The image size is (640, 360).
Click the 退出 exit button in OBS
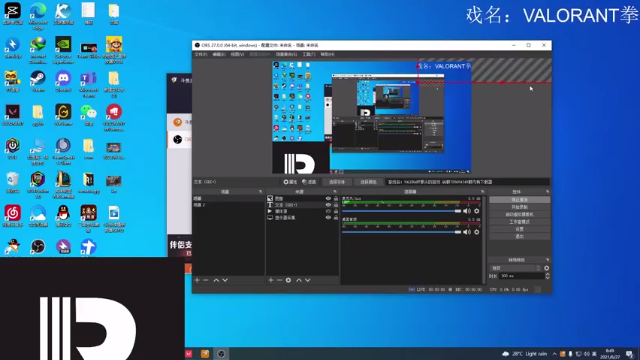(519, 236)
